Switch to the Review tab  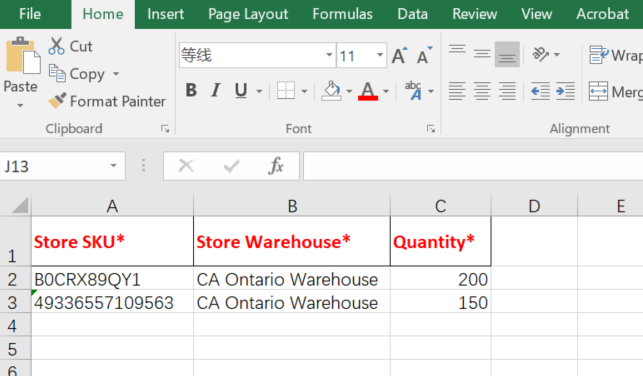pos(474,14)
